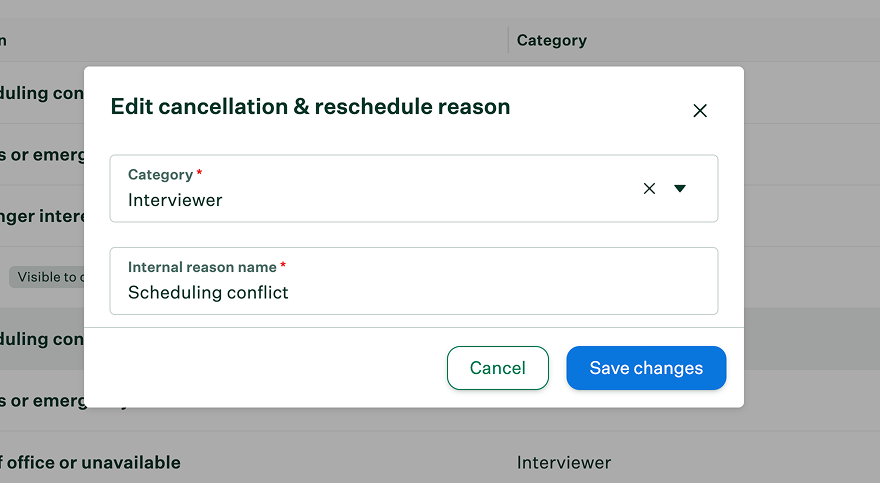
Task: Click Interviewer cell in the bottom row
Action: point(563,463)
